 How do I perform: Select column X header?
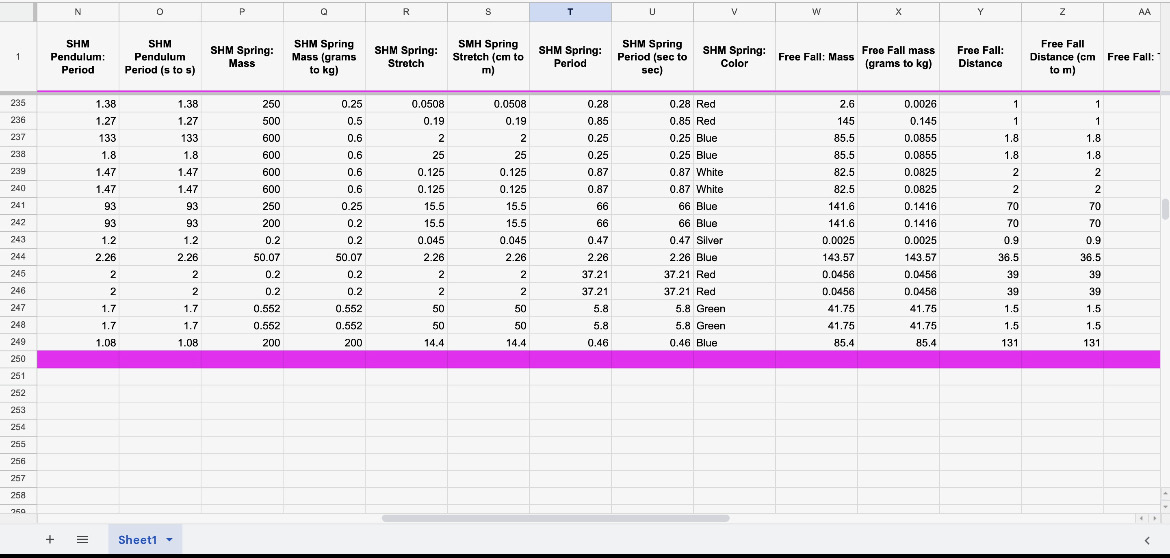tap(899, 12)
